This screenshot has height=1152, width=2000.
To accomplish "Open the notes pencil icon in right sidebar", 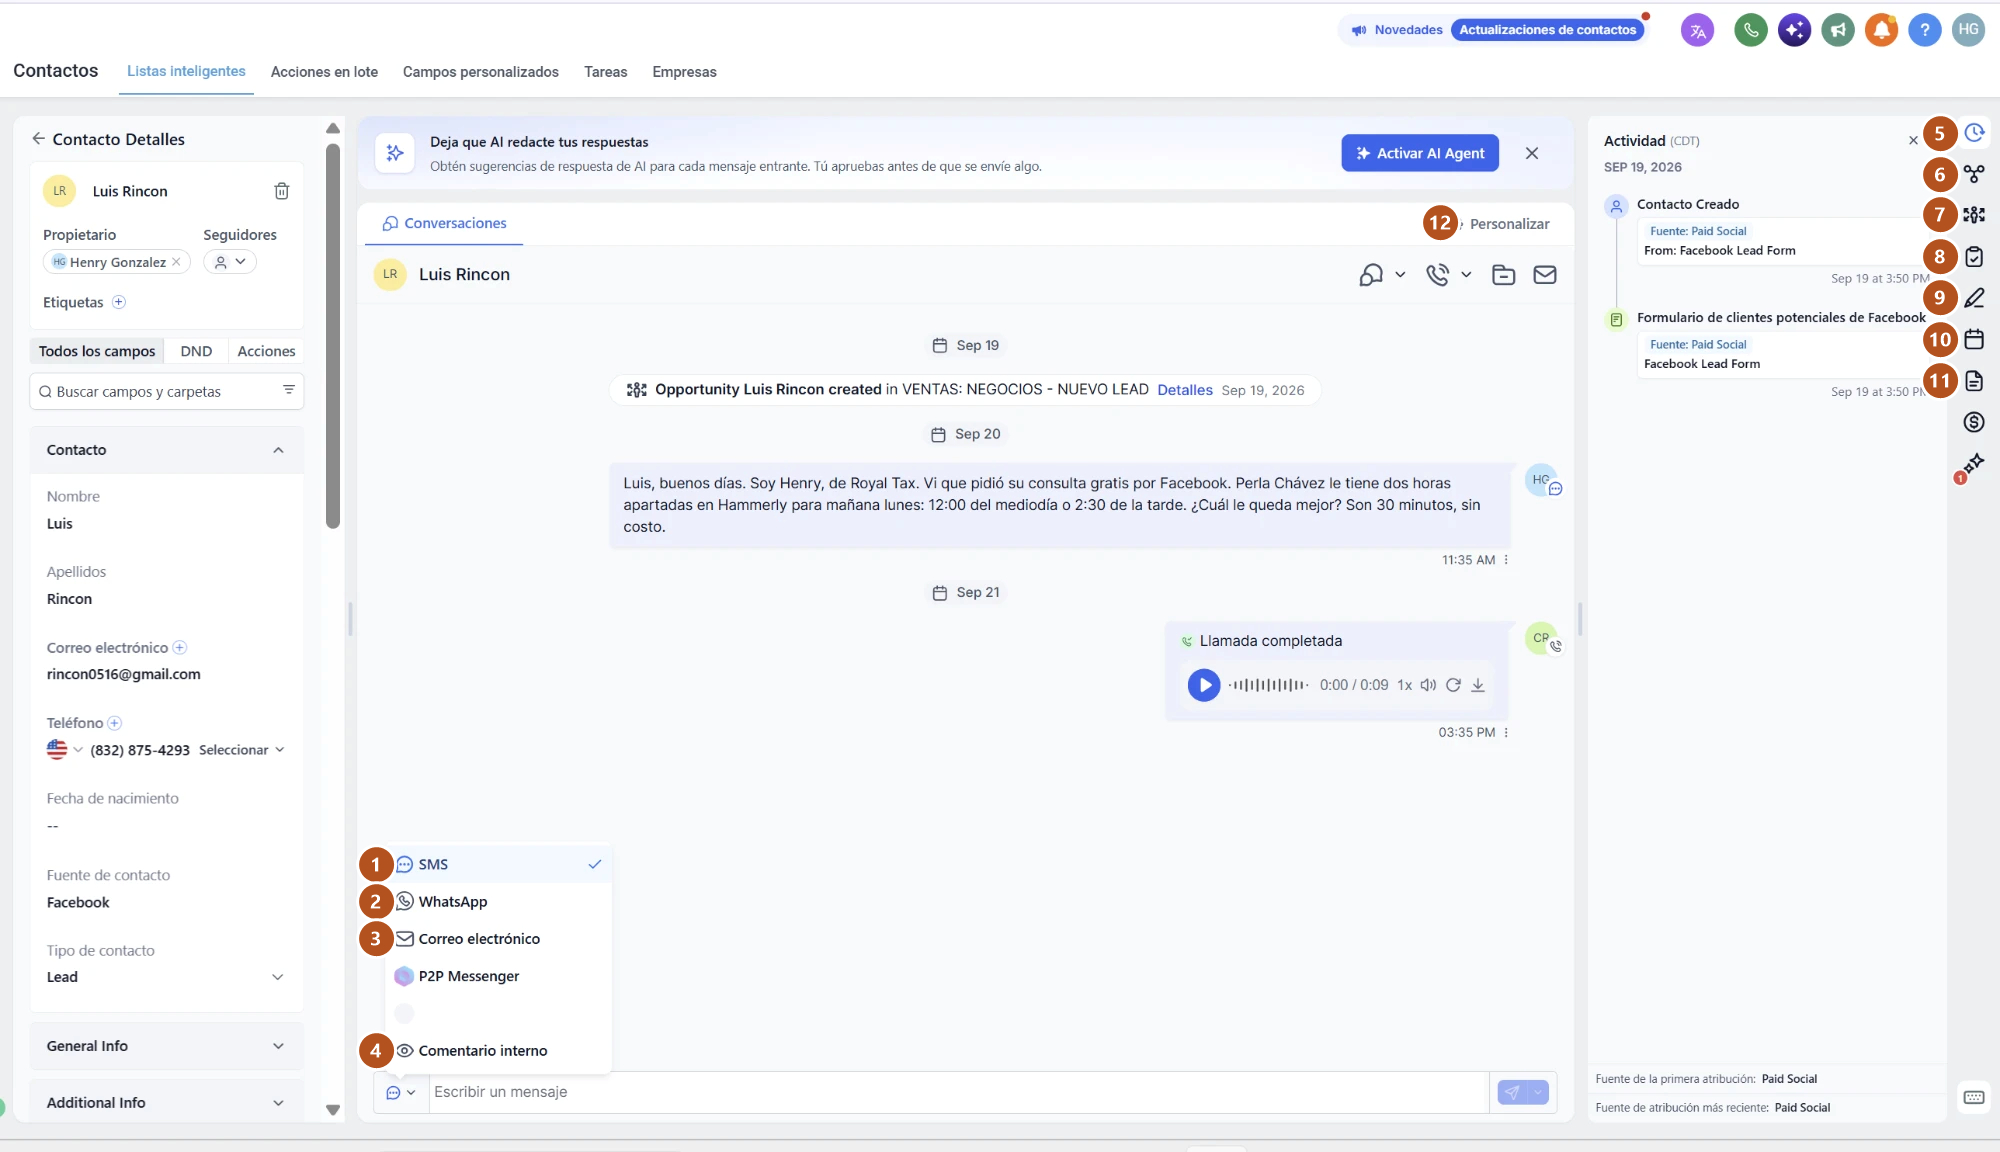I will [x=1974, y=298].
